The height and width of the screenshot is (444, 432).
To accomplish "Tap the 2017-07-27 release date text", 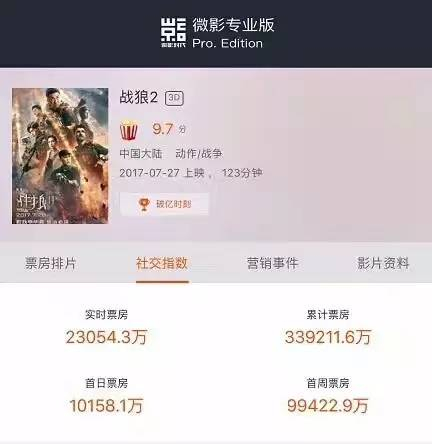I will pos(149,173).
